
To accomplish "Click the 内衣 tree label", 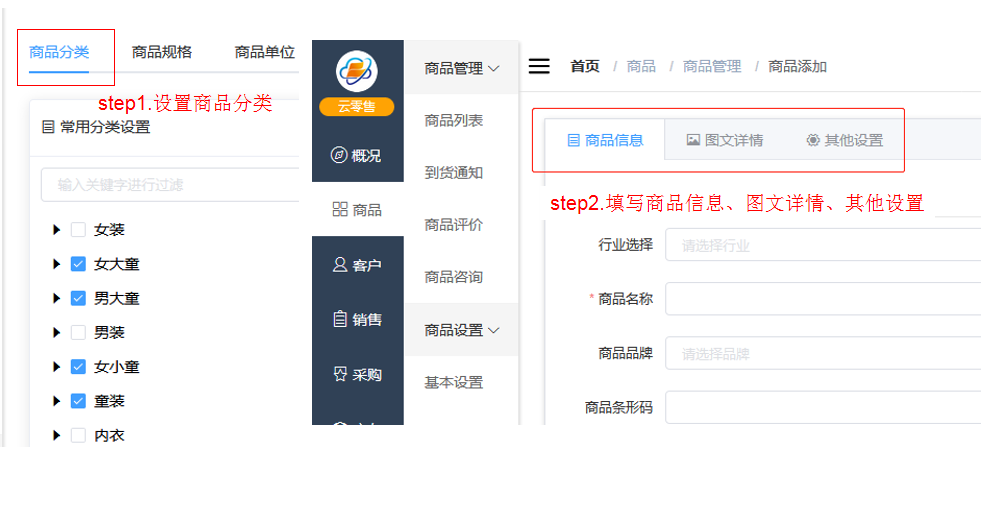I will pyautogui.click(x=109, y=435).
